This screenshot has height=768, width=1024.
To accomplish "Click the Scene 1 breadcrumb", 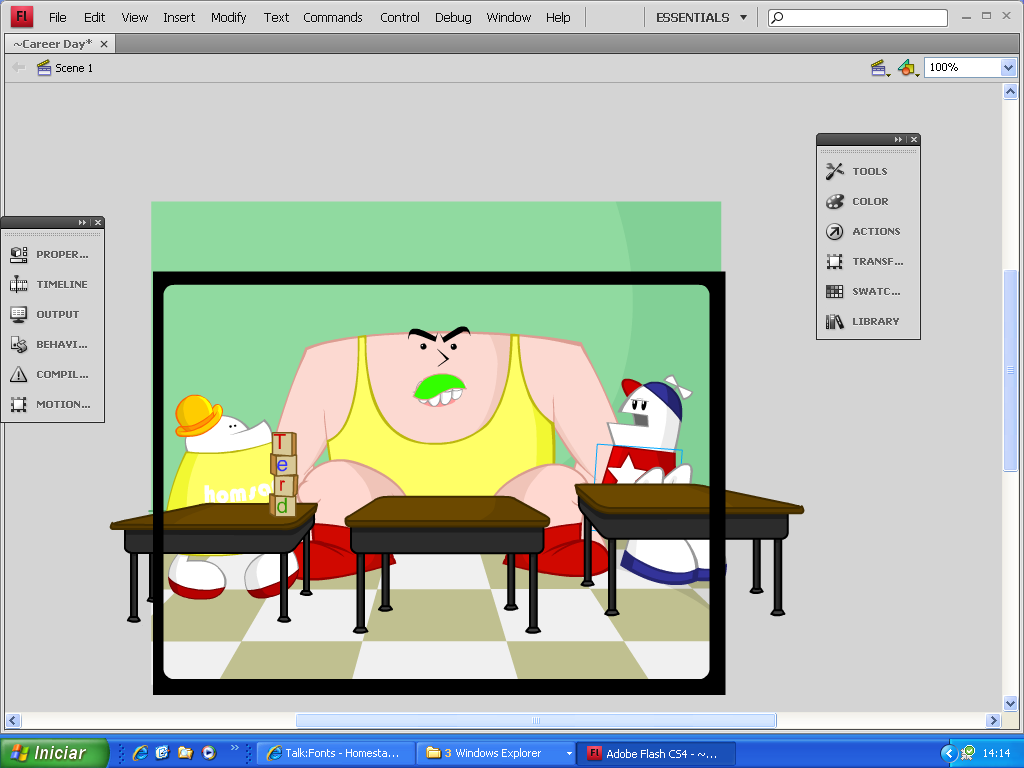I will (x=73, y=68).
